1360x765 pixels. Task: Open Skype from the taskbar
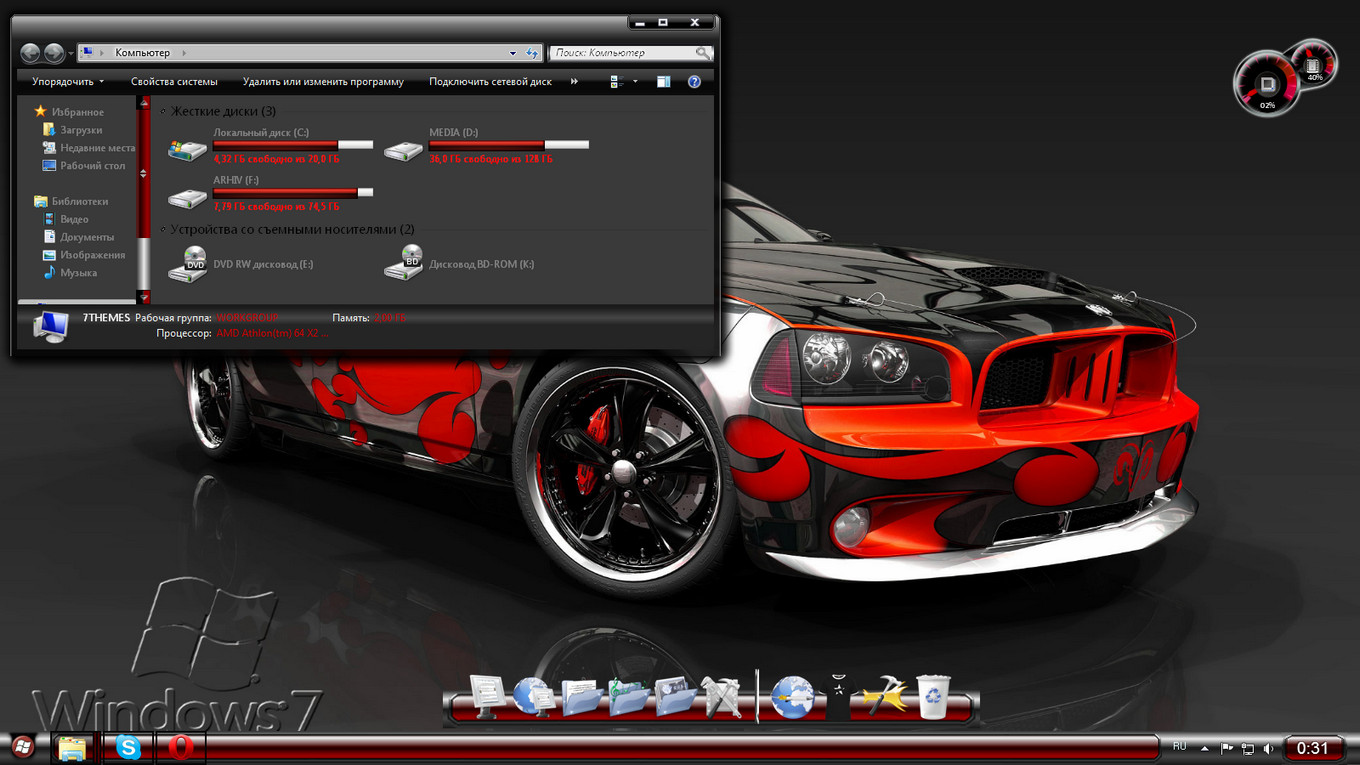pyautogui.click(x=127, y=748)
